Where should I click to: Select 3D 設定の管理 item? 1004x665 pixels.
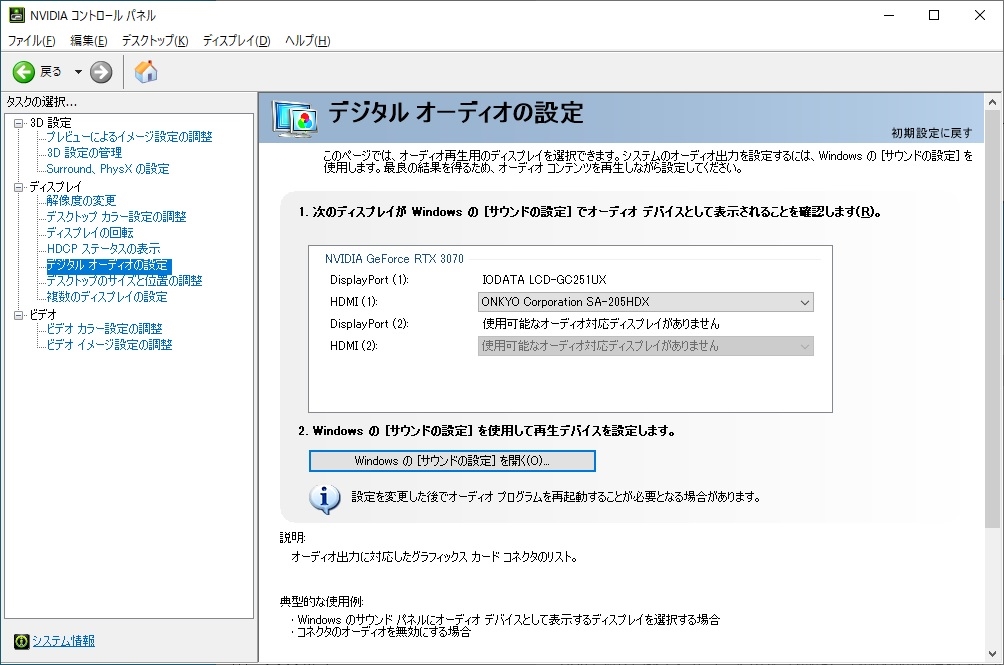coord(84,152)
